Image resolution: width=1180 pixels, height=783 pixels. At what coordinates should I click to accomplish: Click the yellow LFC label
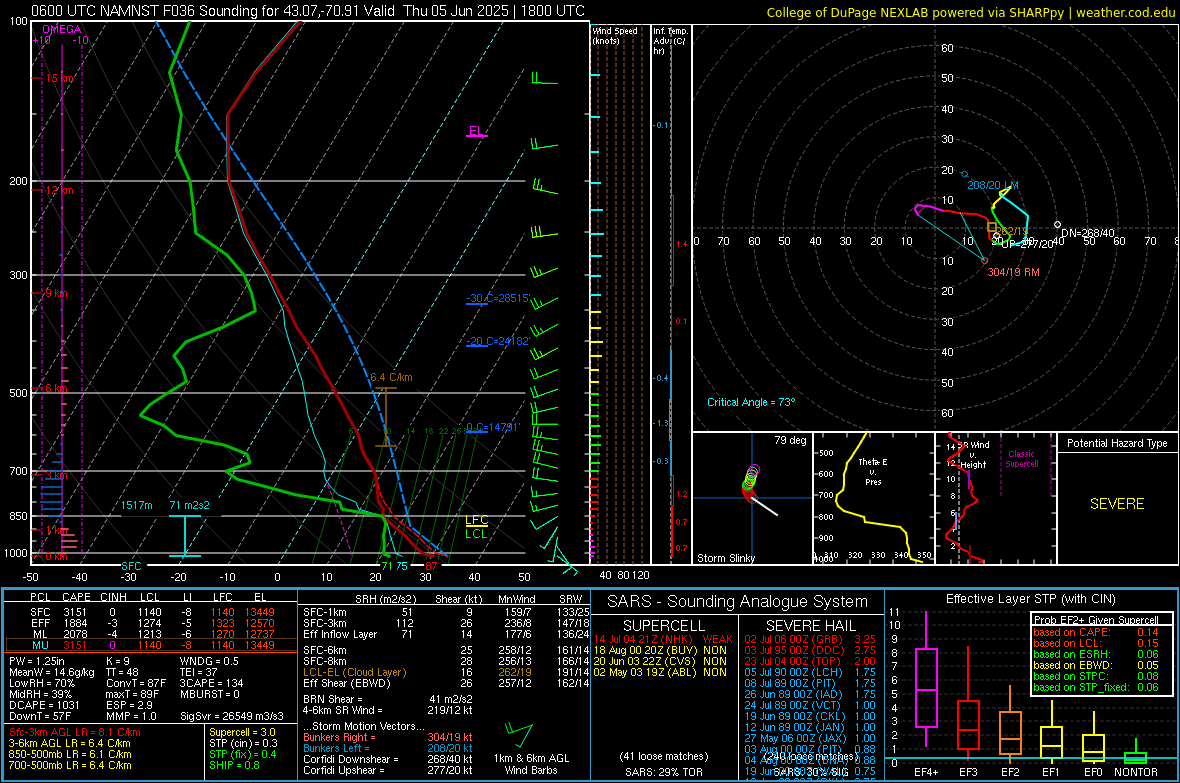(x=476, y=520)
